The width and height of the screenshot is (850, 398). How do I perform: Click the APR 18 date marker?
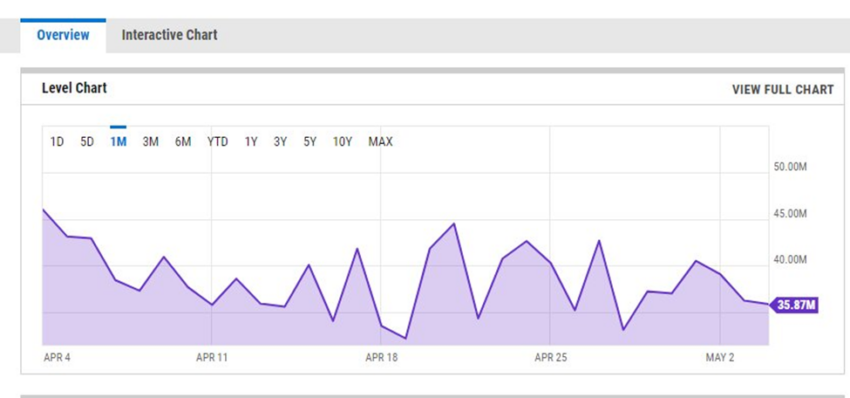coord(382,358)
